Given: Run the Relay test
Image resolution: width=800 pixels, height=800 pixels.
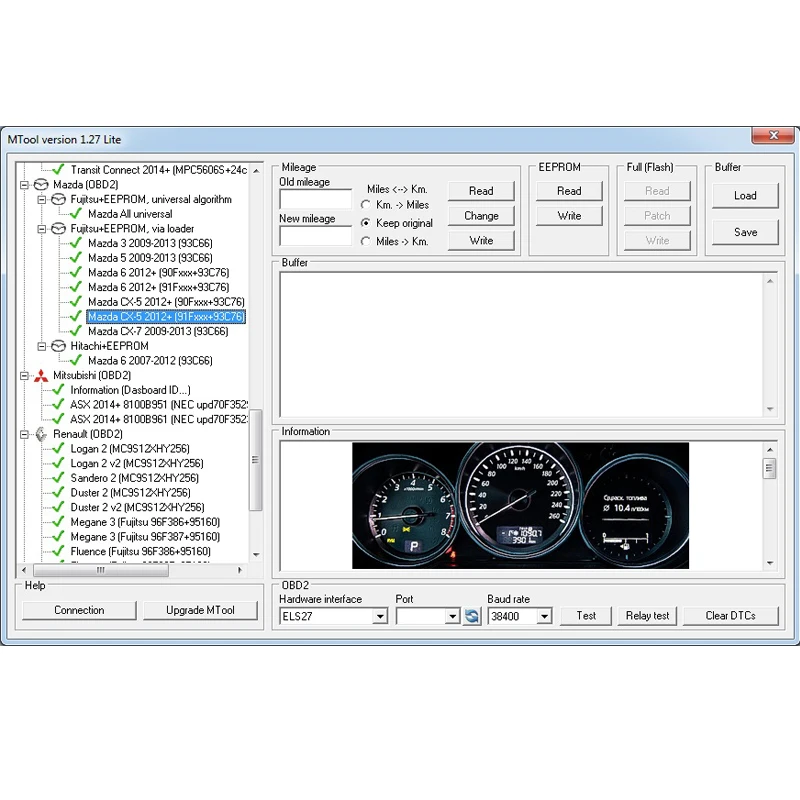Looking at the screenshot, I should click(x=647, y=616).
